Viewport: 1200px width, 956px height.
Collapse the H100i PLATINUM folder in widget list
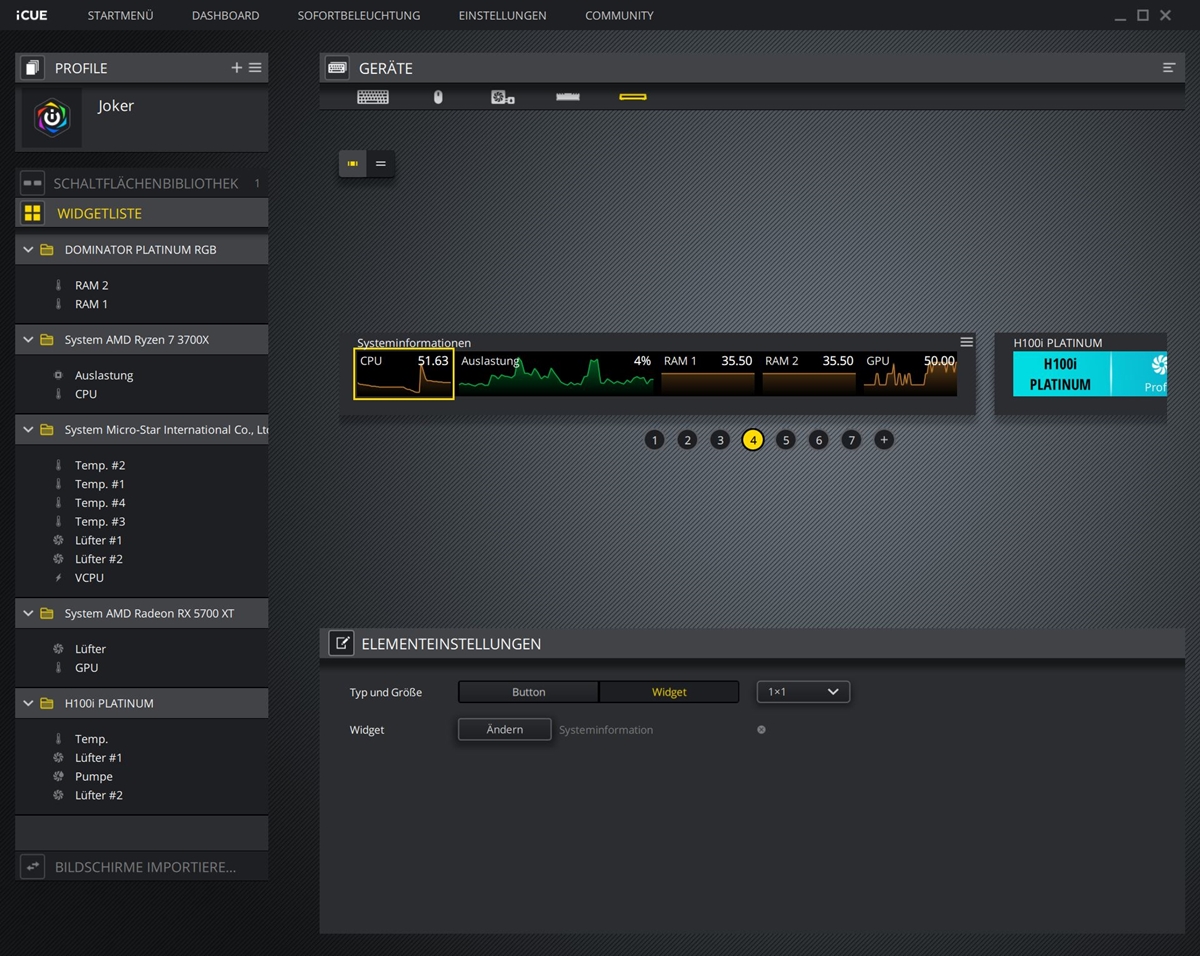28,704
